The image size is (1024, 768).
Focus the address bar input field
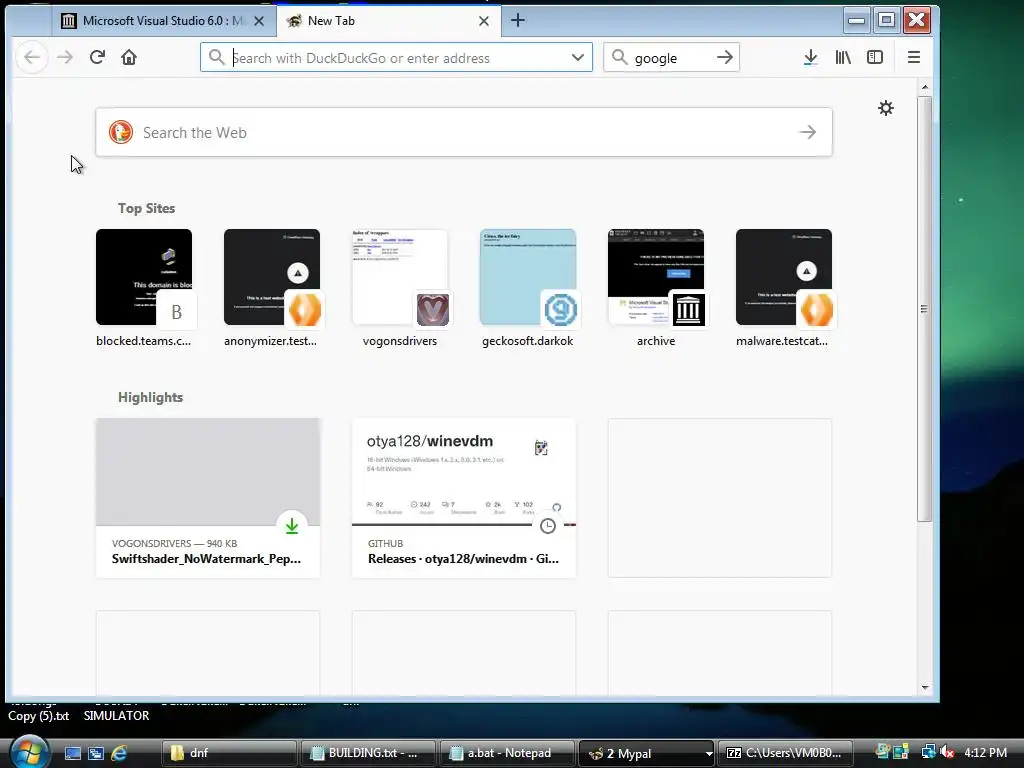[396, 57]
